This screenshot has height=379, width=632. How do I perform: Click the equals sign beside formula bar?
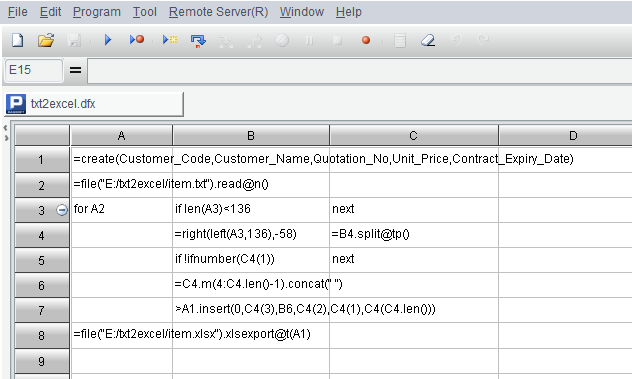point(75,70)
